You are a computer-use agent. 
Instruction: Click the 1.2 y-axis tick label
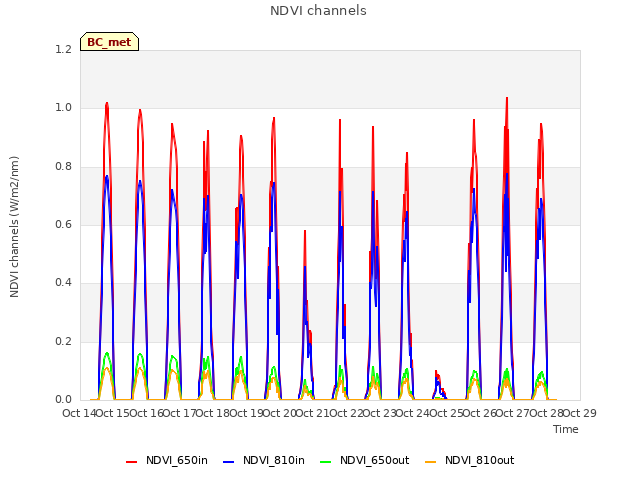63,49
